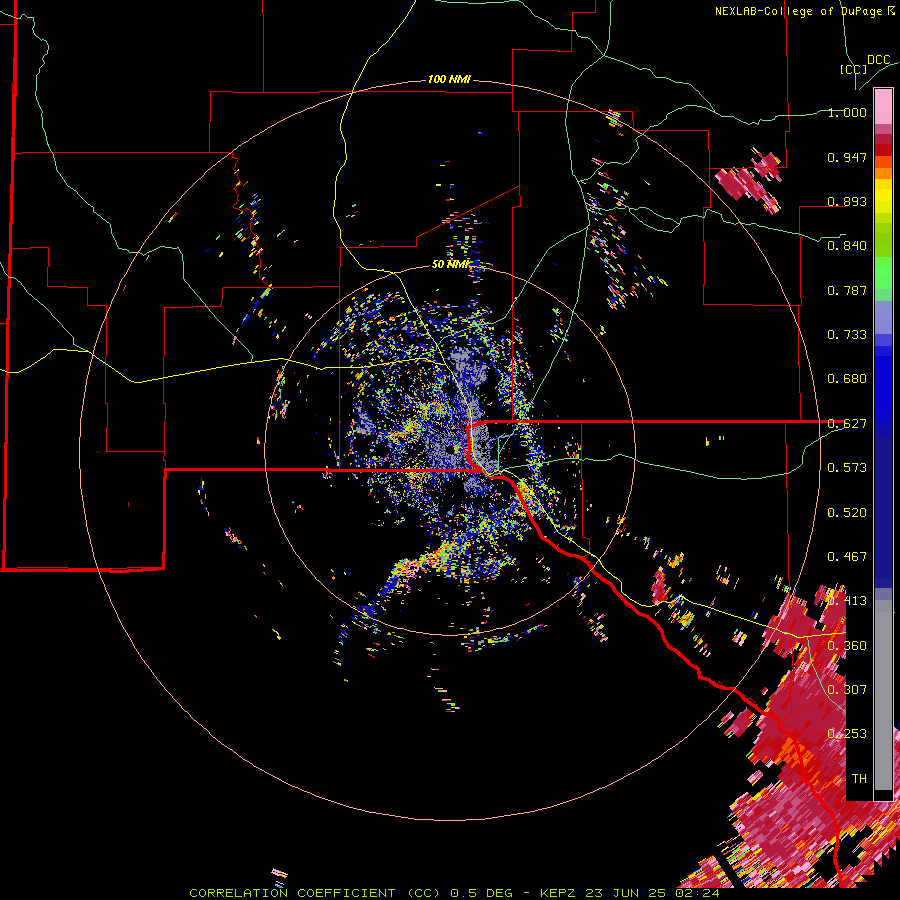The image size is (900, 900).
Task: Click the 0.787 scale value
Action: point(847,290)
